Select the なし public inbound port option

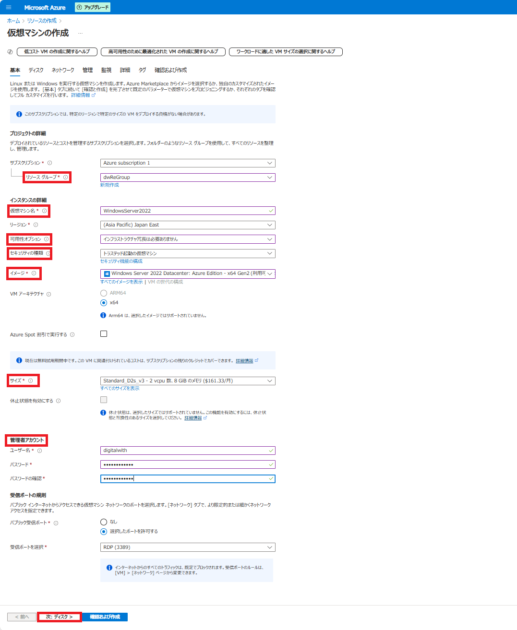click(x=104, y=522)
